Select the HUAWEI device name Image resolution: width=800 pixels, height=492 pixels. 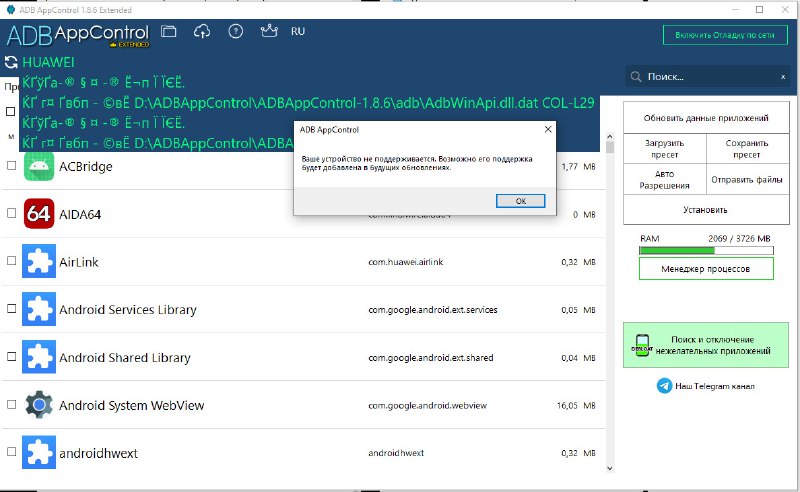click(48, 62)
